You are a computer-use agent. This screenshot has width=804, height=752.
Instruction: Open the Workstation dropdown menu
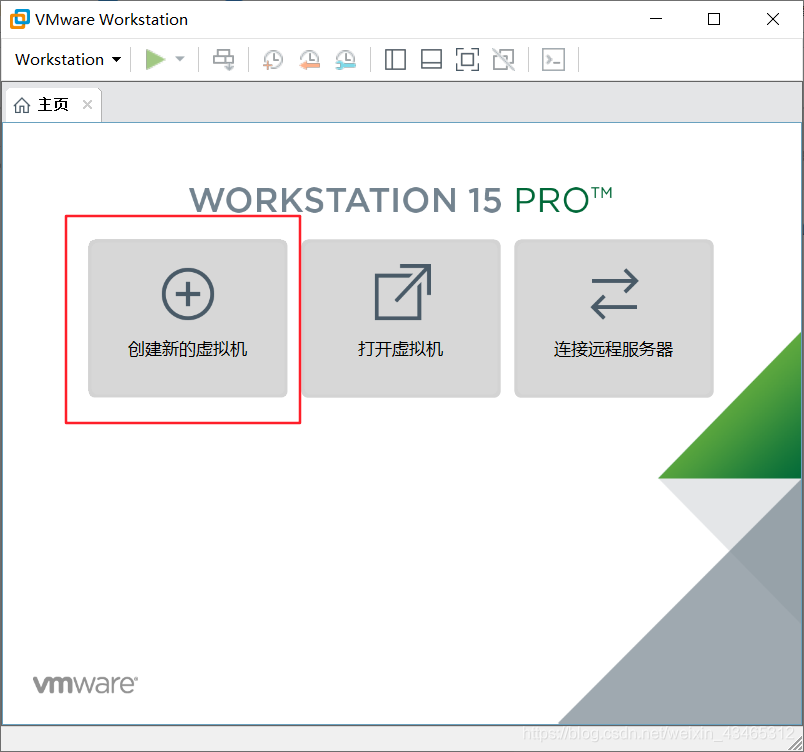[68, 59]
